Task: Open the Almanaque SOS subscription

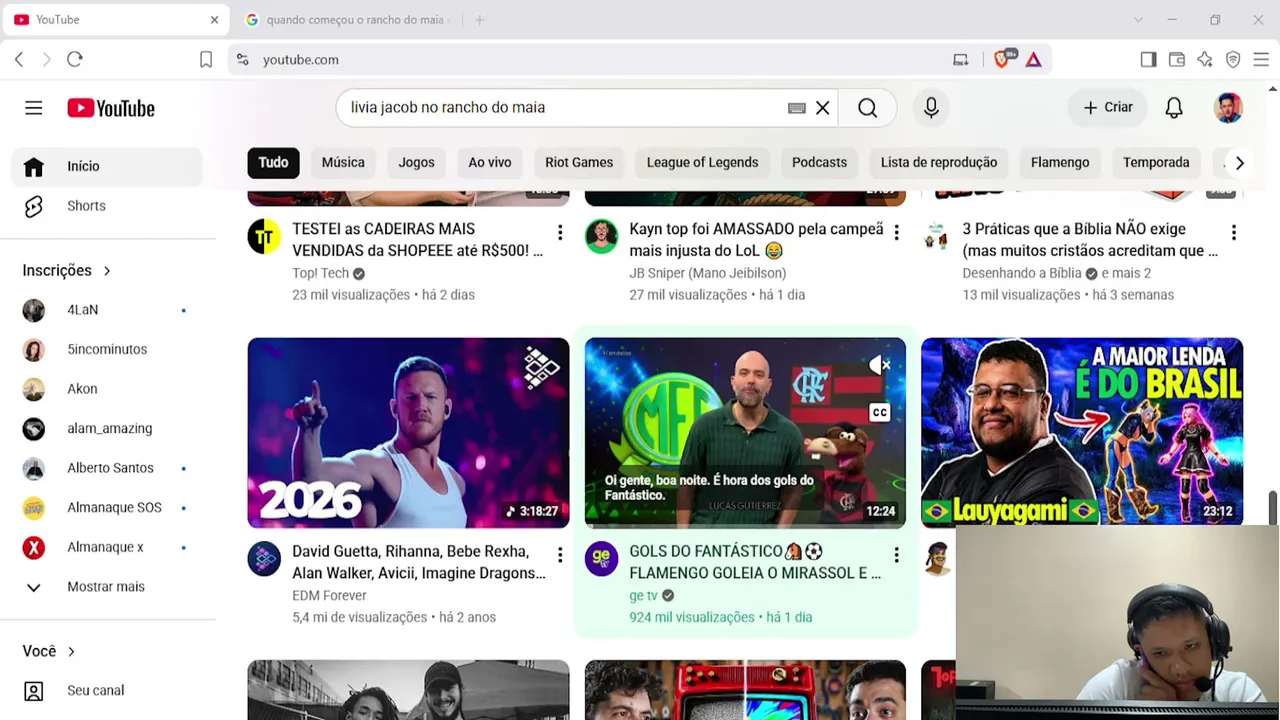Action: point(108,508)
